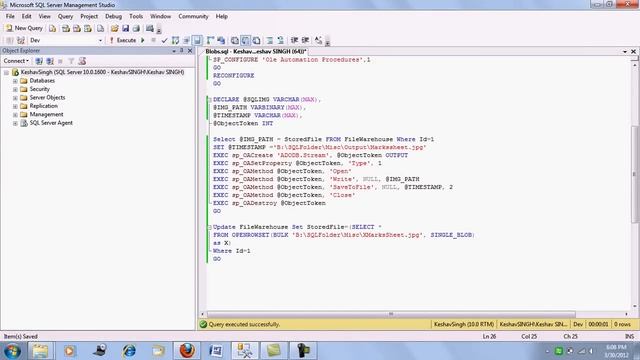
Task: Uncomment the selected lines
Action: click(x=281, y=40)
